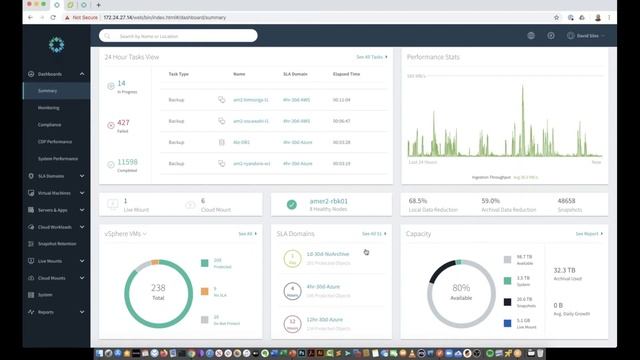
Task: Go back with the browser back arrow
Action: pyautogui.click(x=30, y=18)
